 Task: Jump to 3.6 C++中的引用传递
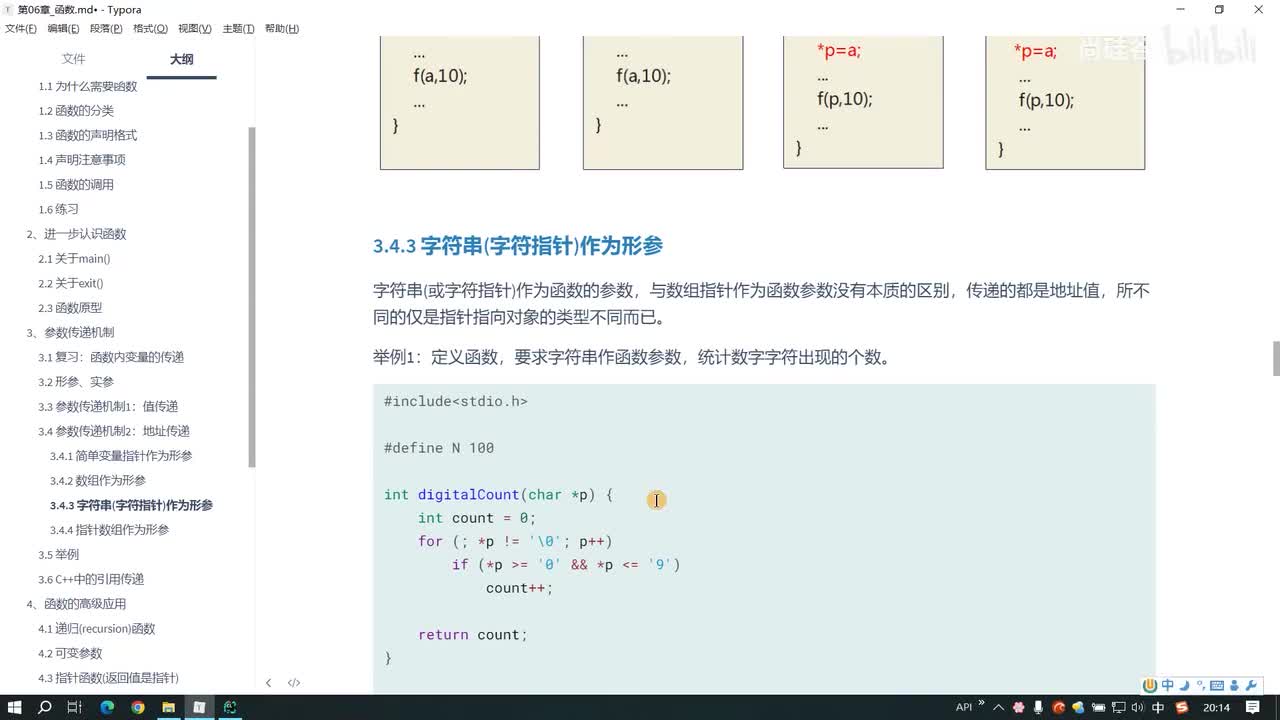[91, 580]
